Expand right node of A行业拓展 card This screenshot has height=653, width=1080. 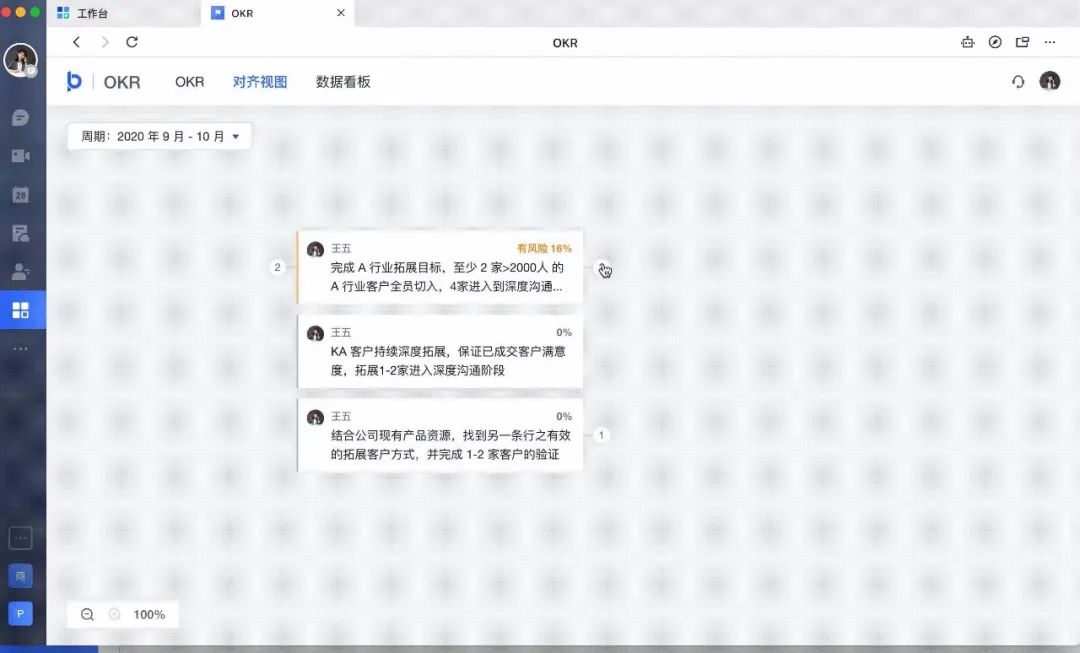click(601, 267)
